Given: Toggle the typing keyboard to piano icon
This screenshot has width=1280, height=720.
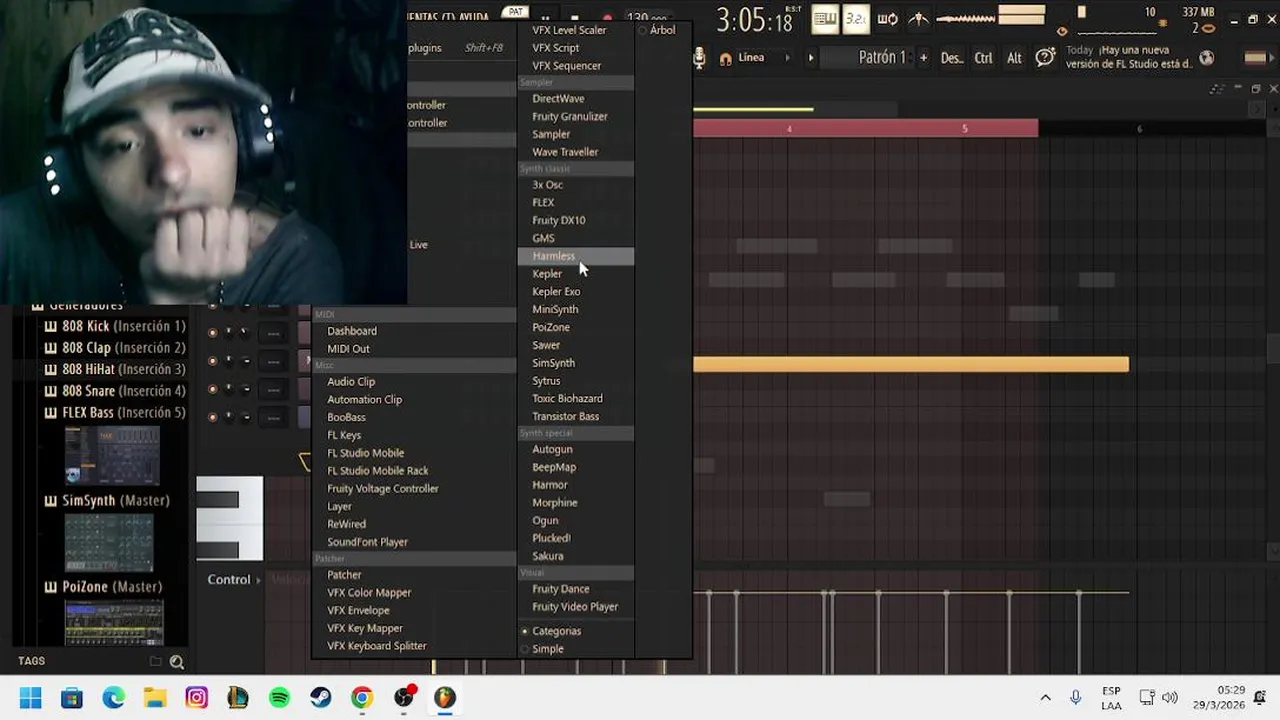Looking at the screenshot, I should (825, 18).
